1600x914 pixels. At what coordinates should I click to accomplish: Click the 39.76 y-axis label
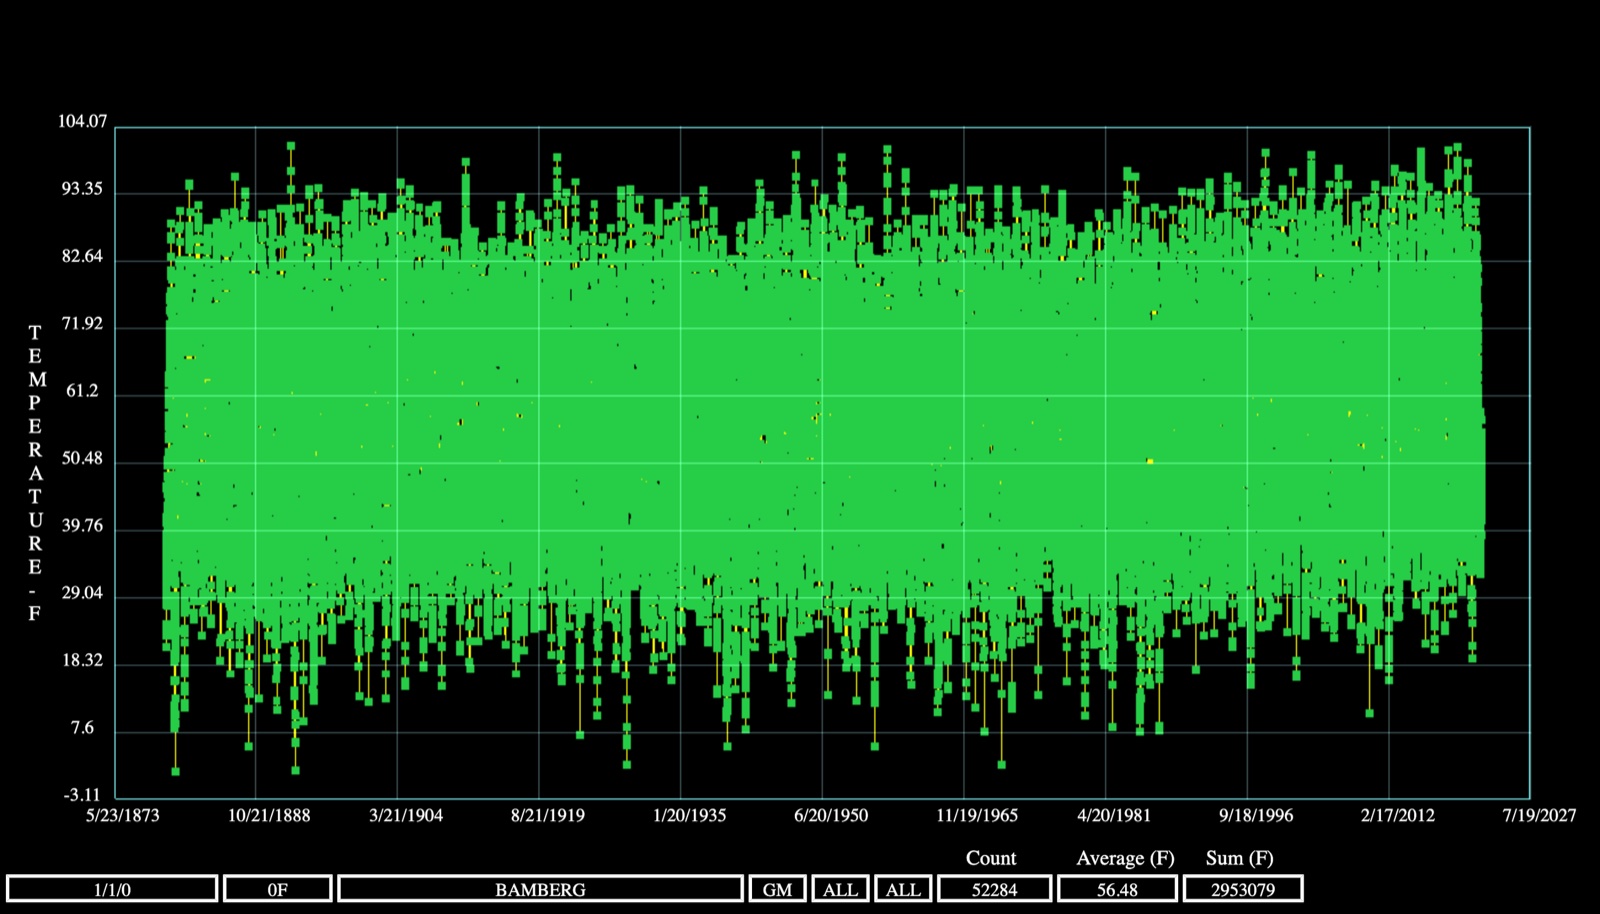[82, 526]
